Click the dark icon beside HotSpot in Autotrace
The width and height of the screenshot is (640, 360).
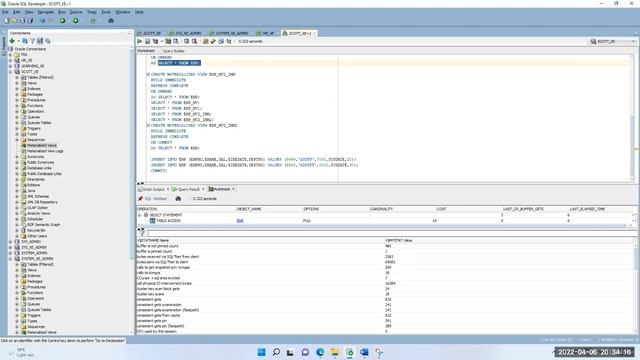click(178, 199)
